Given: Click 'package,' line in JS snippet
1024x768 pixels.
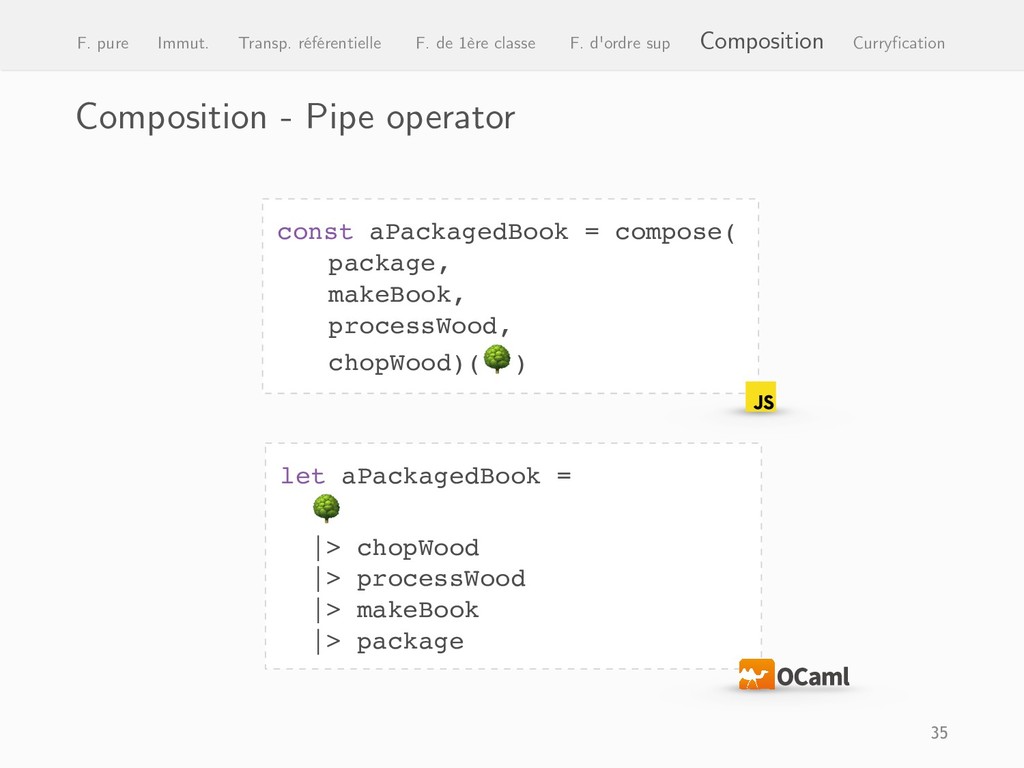Looking at the screenshot, I should coord(388,264).
